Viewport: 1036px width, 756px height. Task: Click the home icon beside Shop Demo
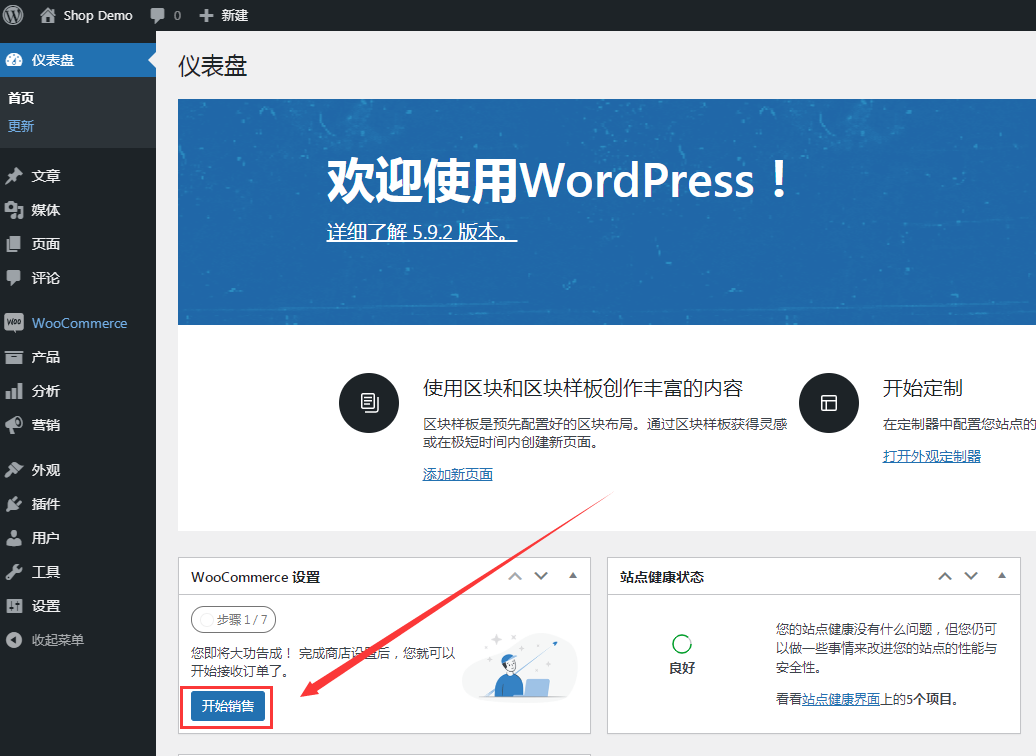click(x=48, y=15)
